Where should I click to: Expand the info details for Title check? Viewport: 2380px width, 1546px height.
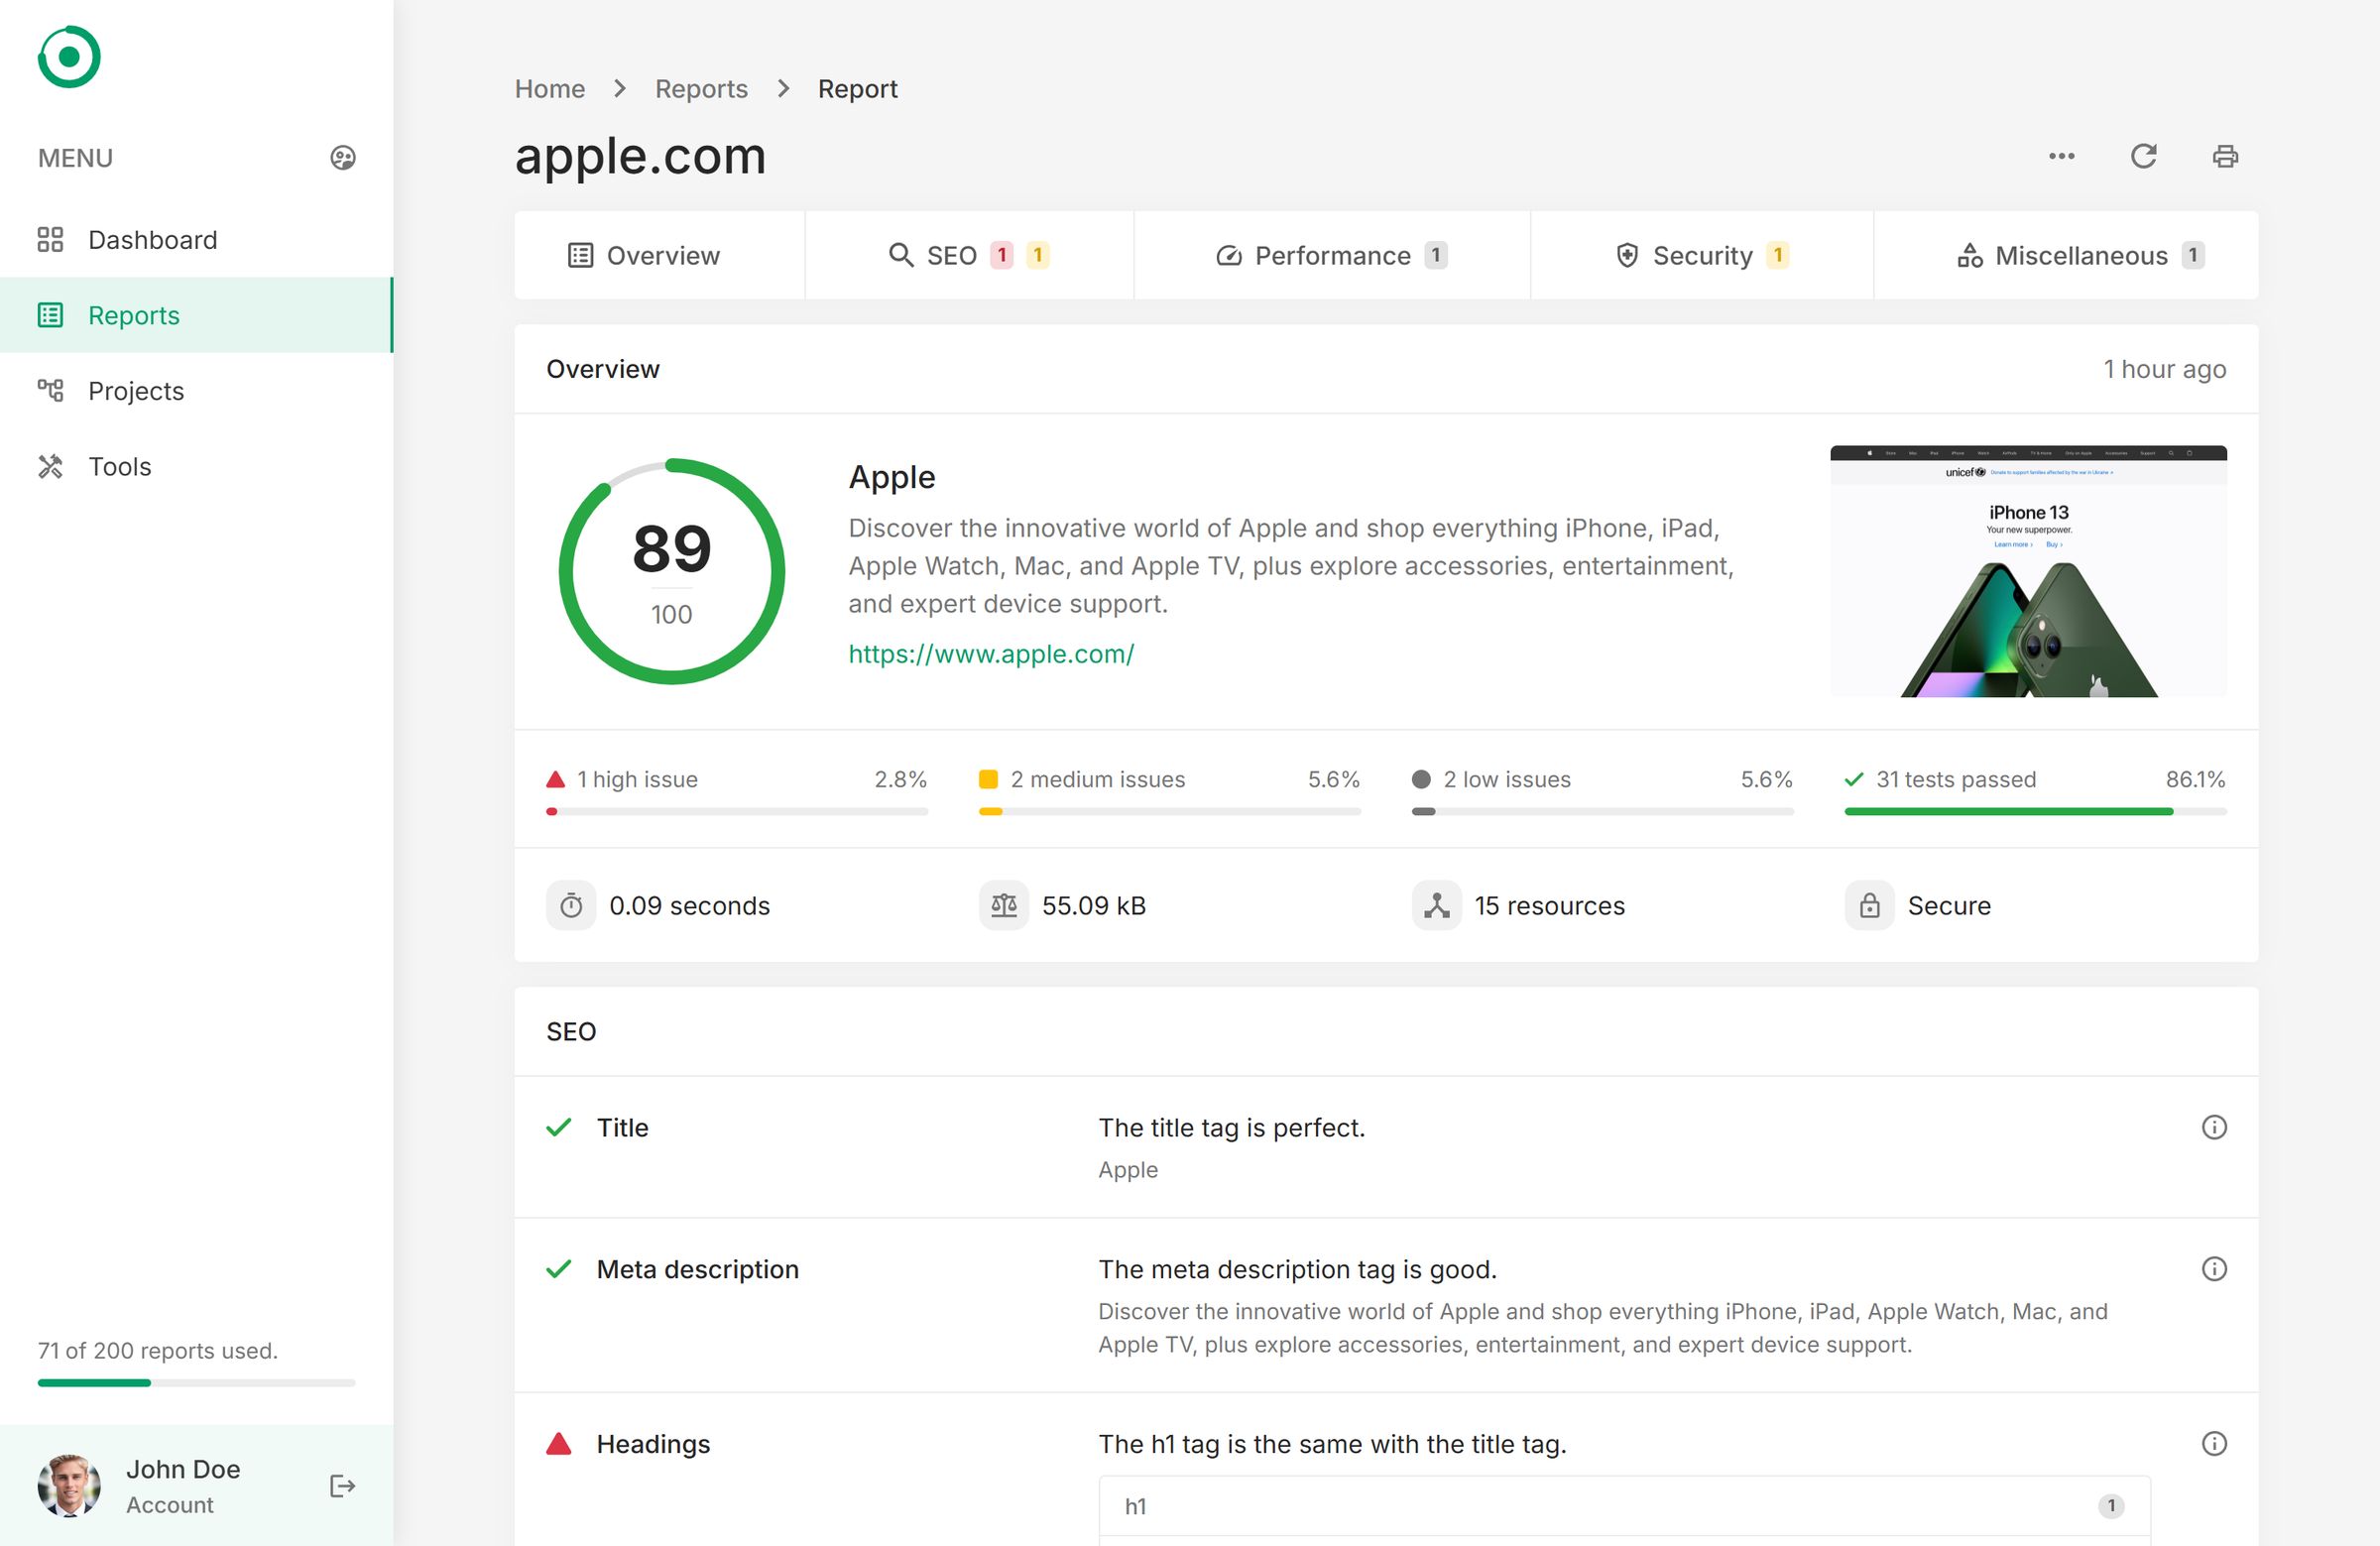(x=2215, y=1127)
